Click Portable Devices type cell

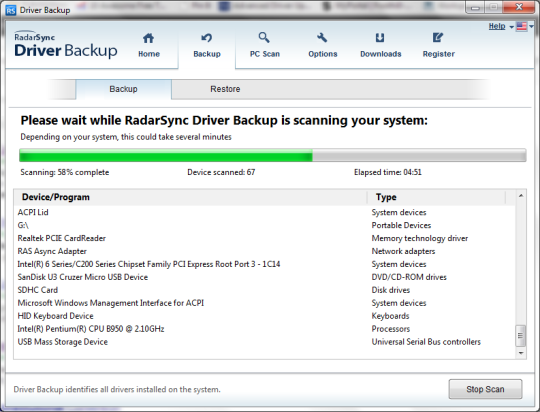401,225
